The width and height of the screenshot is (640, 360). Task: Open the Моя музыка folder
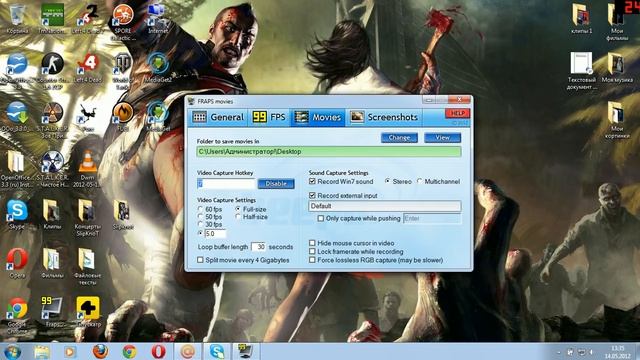(x=617, y=68)
